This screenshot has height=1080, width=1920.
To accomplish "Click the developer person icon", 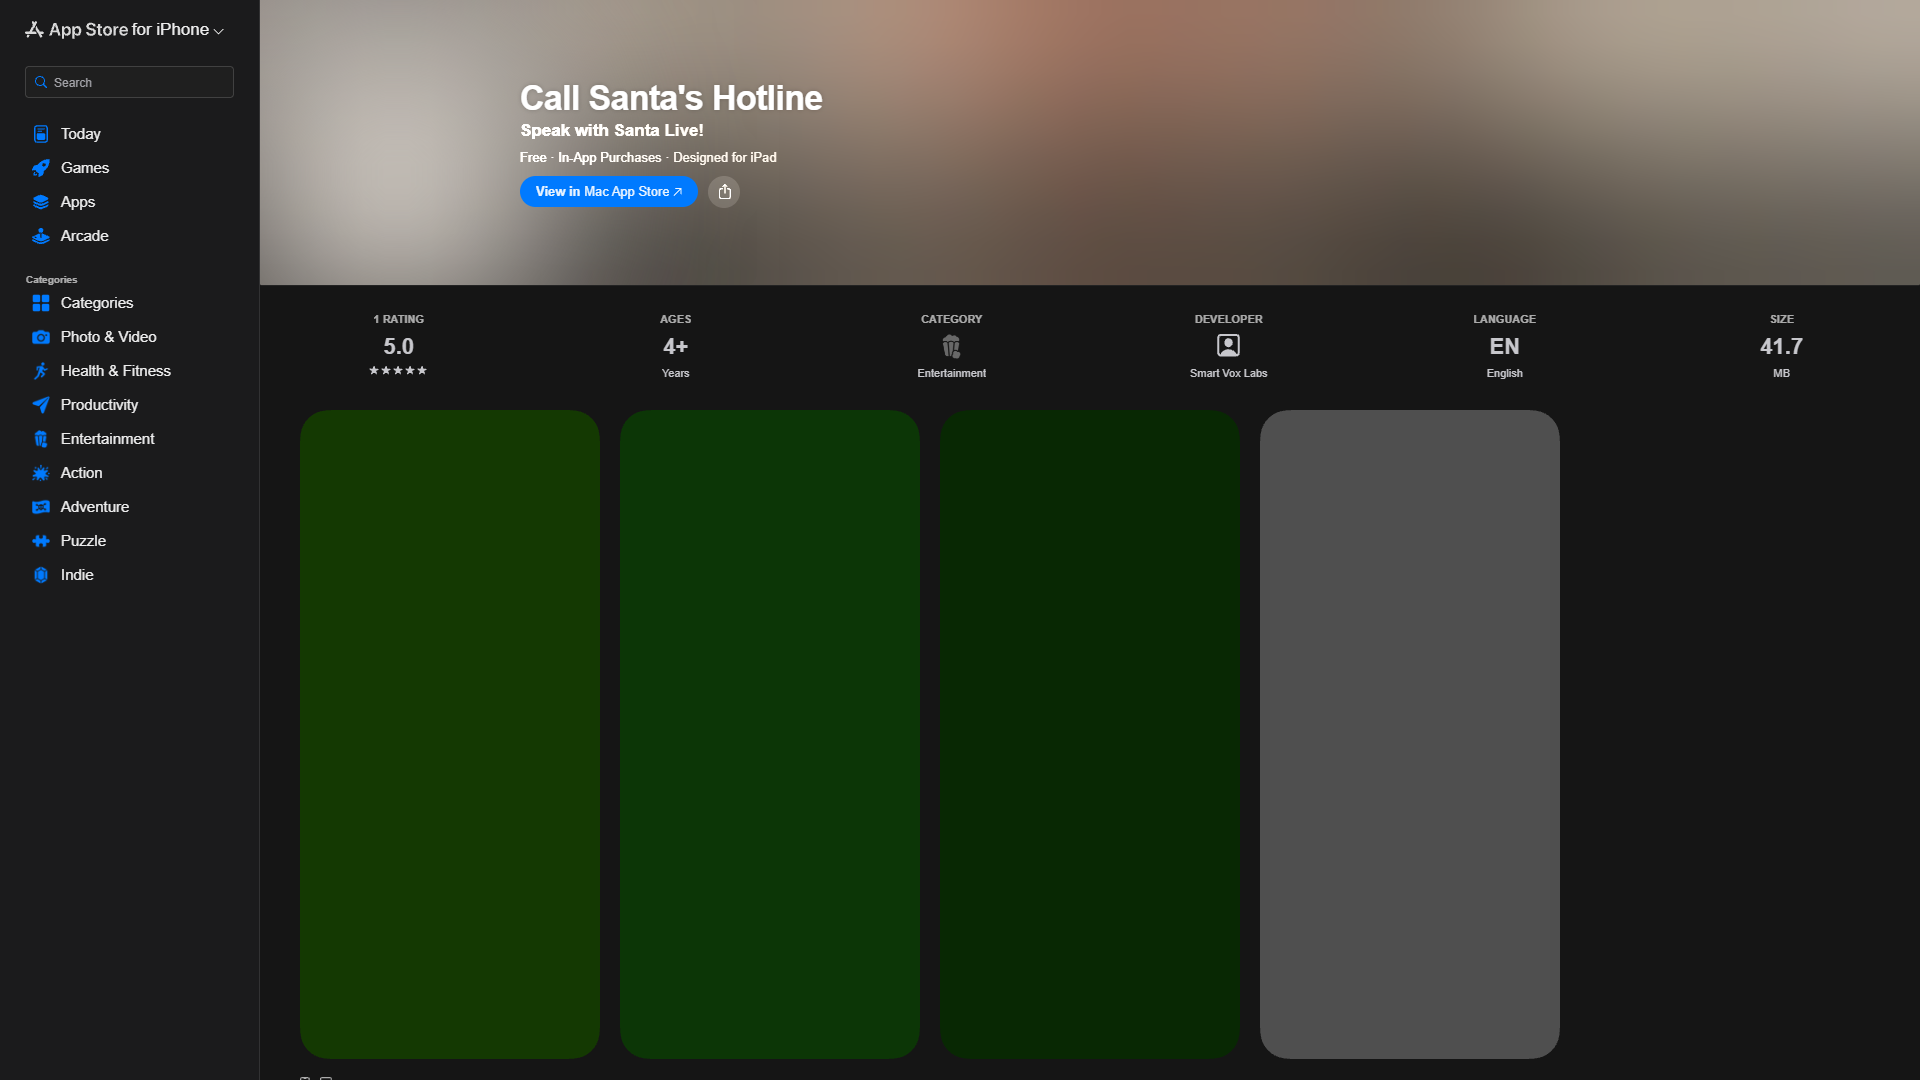I will [x=1228, y=346].
